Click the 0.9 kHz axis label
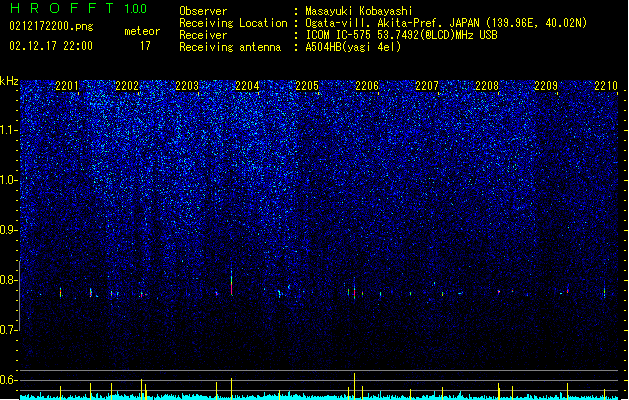This screenshot has width=629, height=400. (x=9, y=230)
